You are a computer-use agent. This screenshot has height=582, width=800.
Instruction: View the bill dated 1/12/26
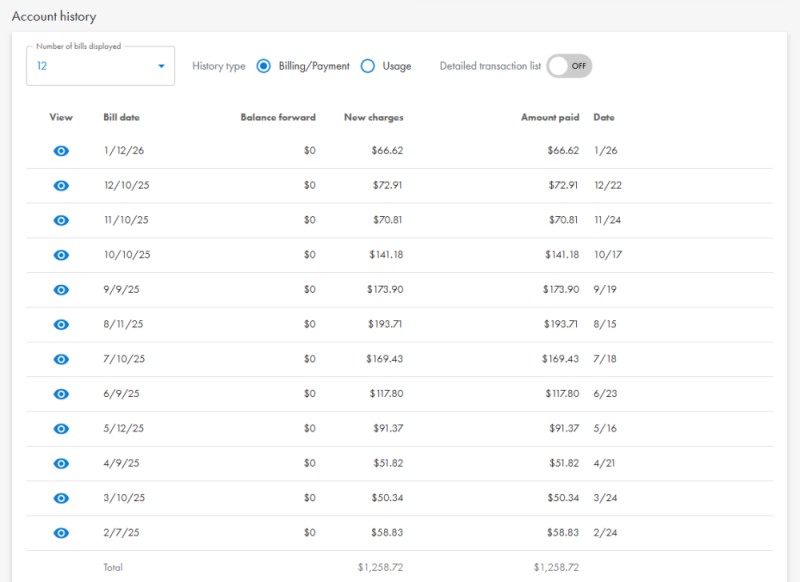coord(61,151)
